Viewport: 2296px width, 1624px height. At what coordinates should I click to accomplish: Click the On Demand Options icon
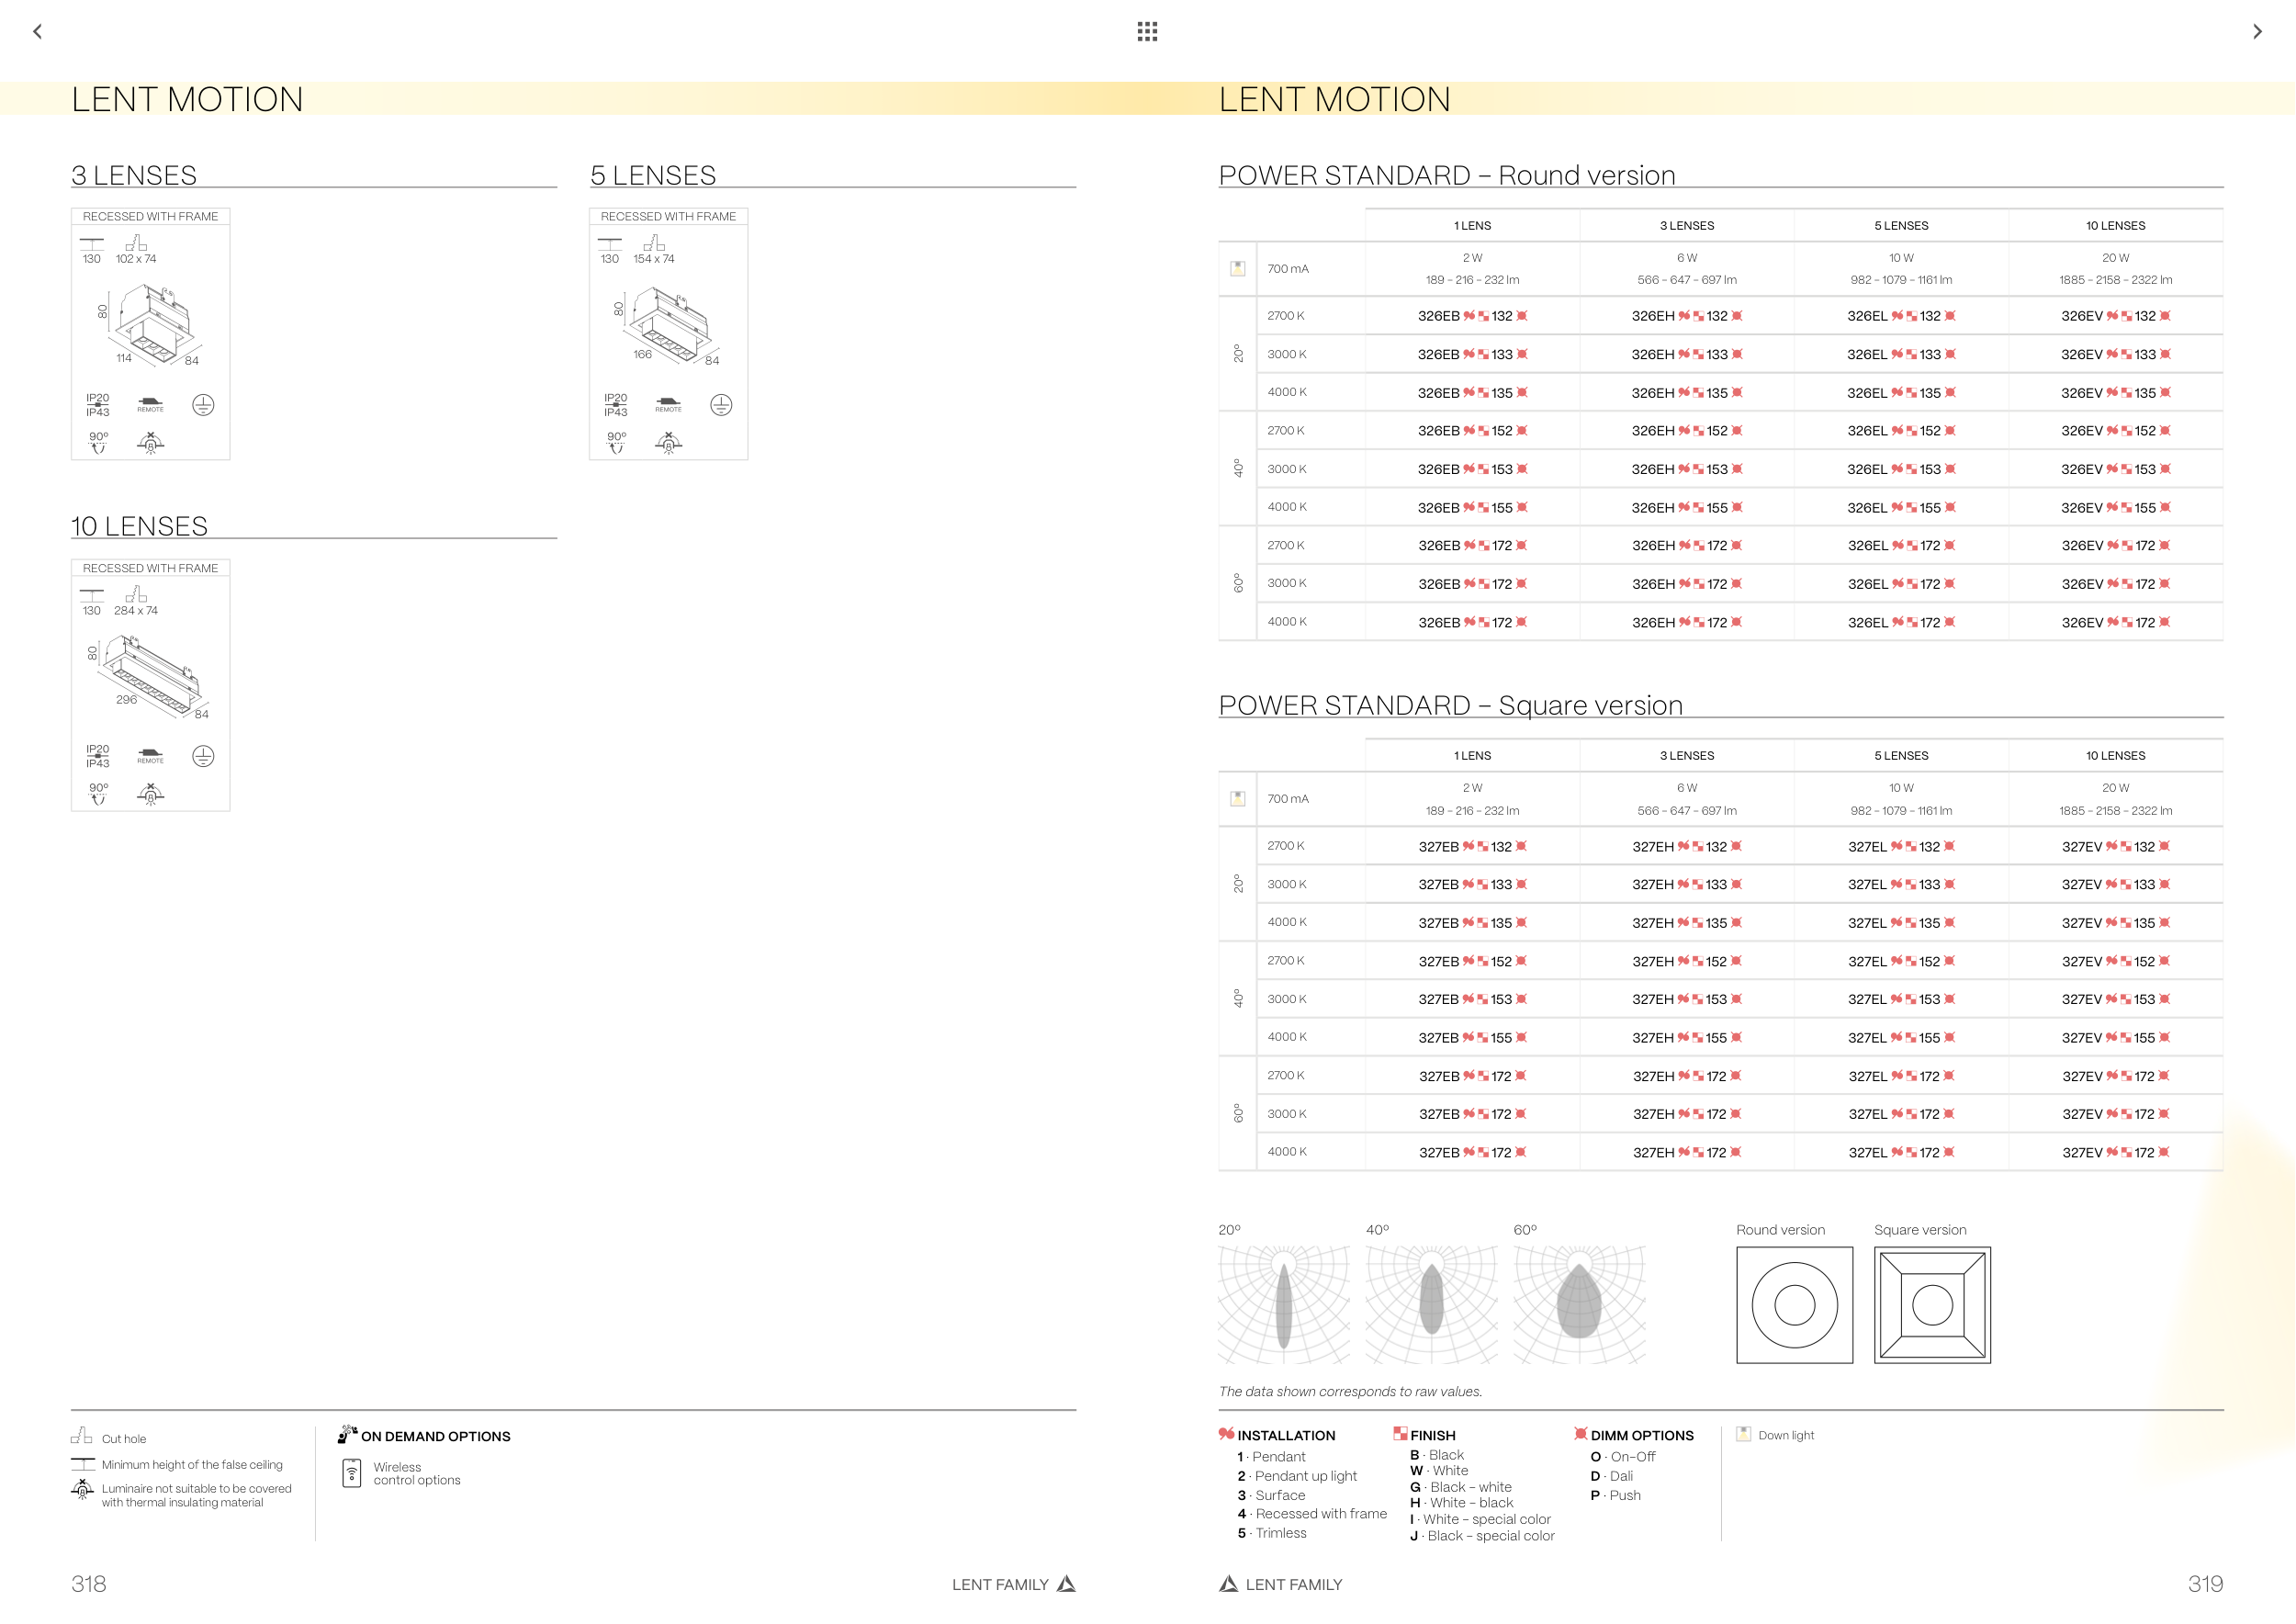347,1434
